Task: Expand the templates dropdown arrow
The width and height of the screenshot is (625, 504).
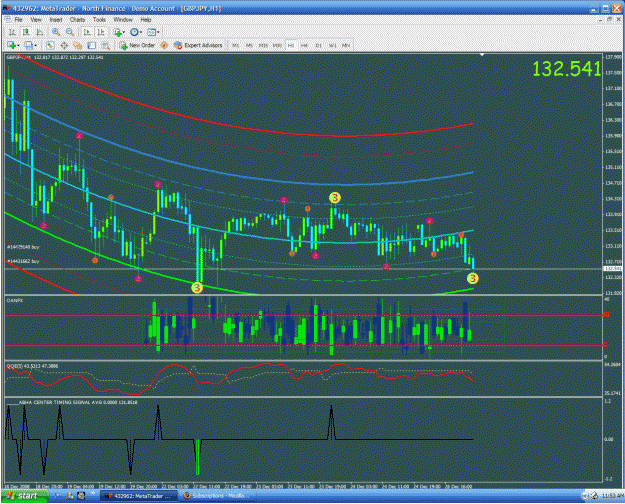Action: pos(158,32)
